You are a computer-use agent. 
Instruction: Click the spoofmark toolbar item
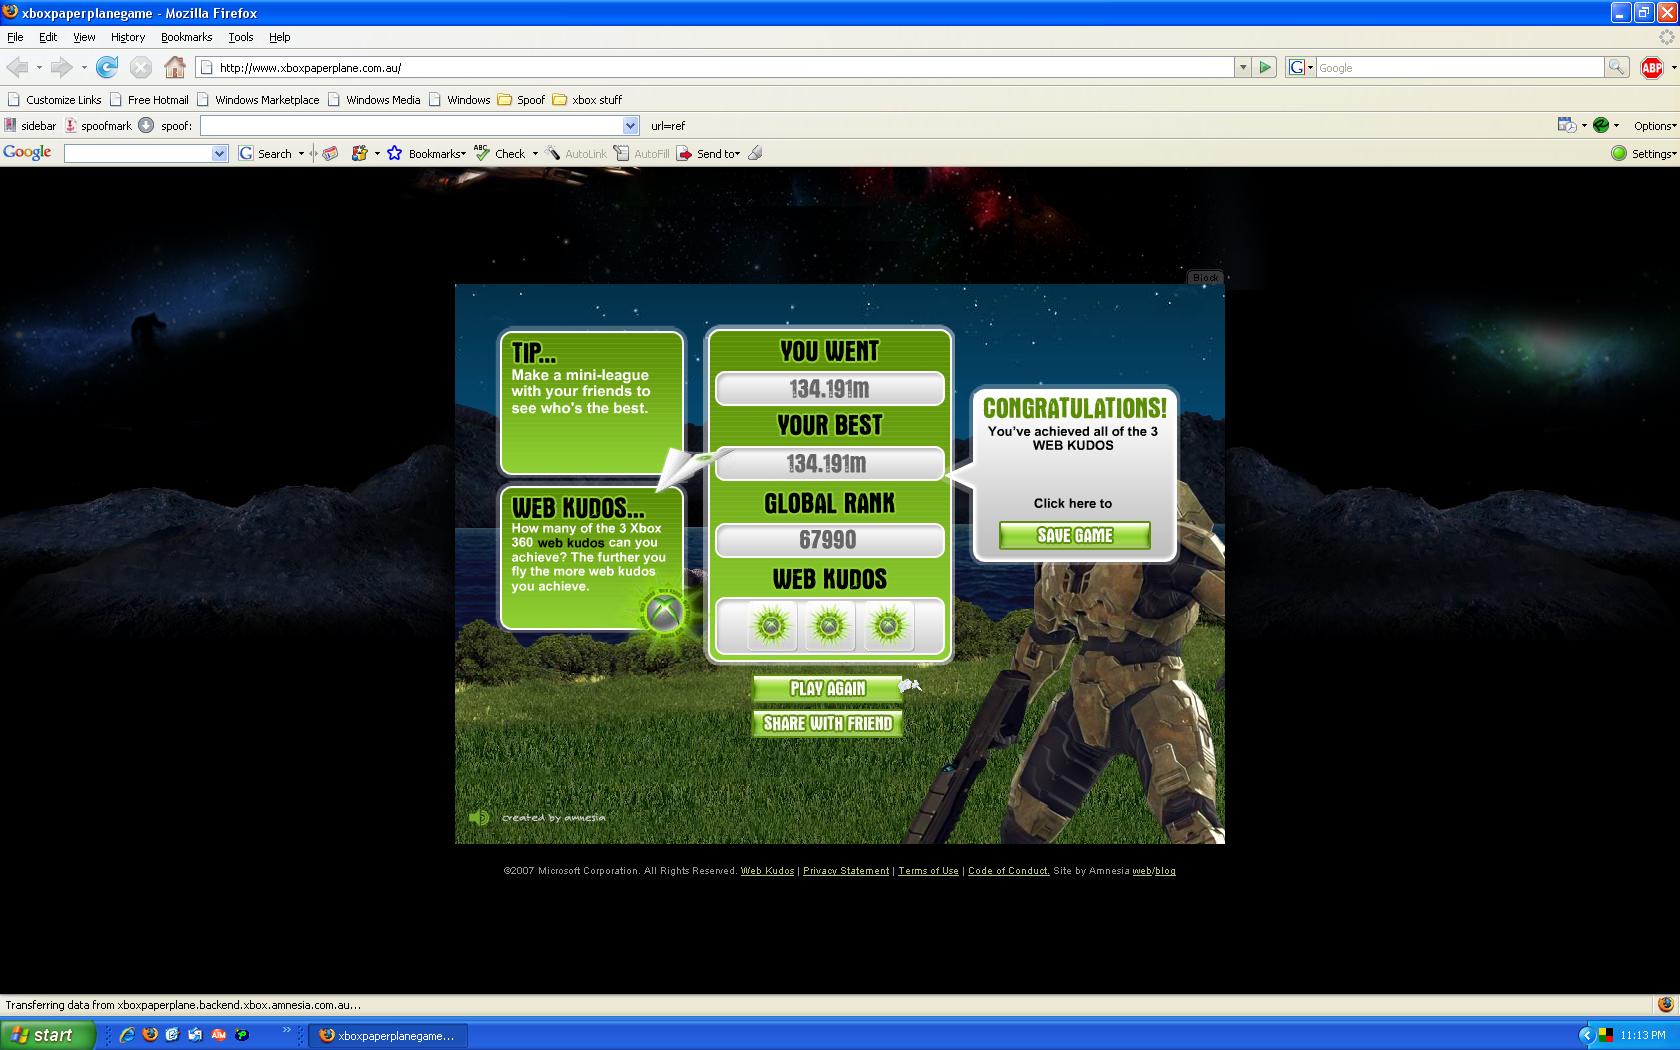coord(99,126)
